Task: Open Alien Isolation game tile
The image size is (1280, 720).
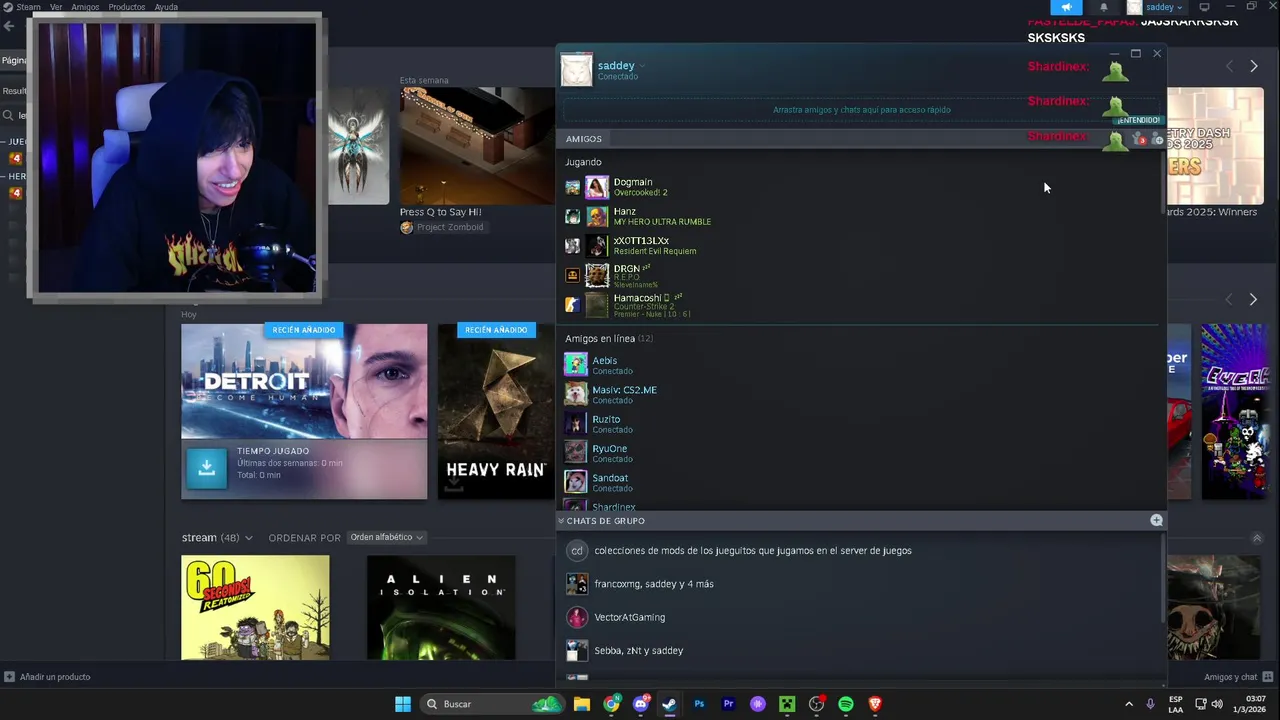Action: [x=441, y=608]
